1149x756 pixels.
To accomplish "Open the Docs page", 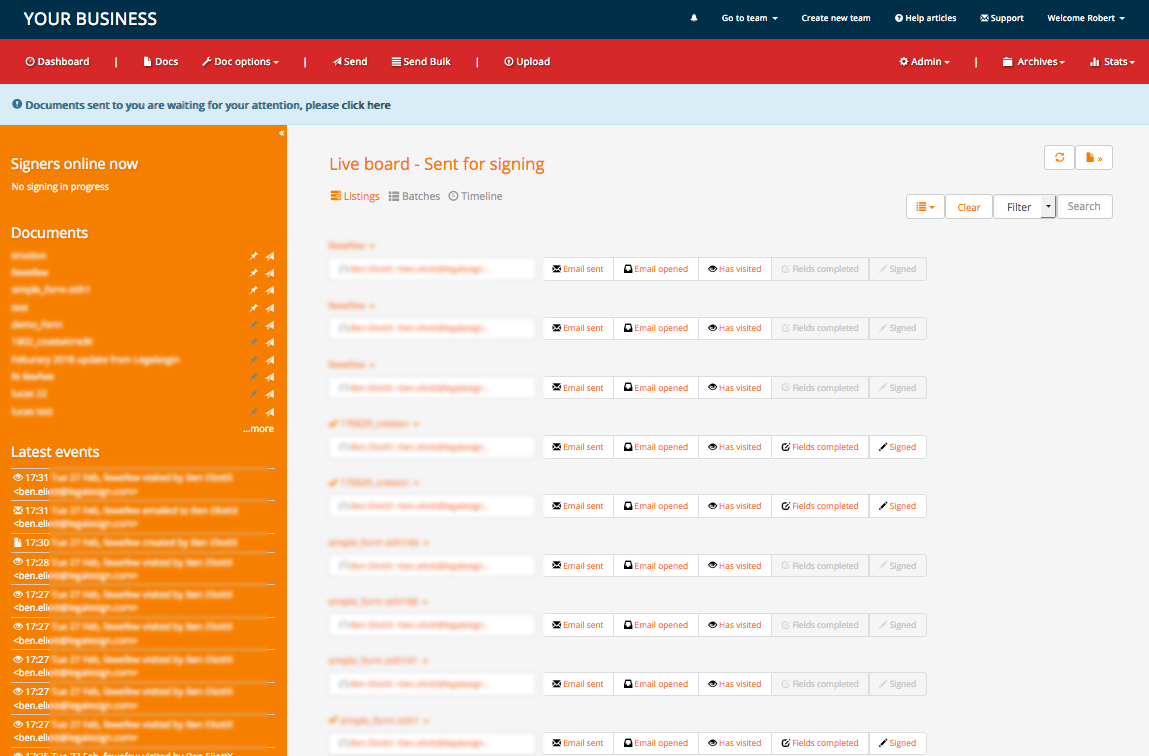I will point(160,62).
